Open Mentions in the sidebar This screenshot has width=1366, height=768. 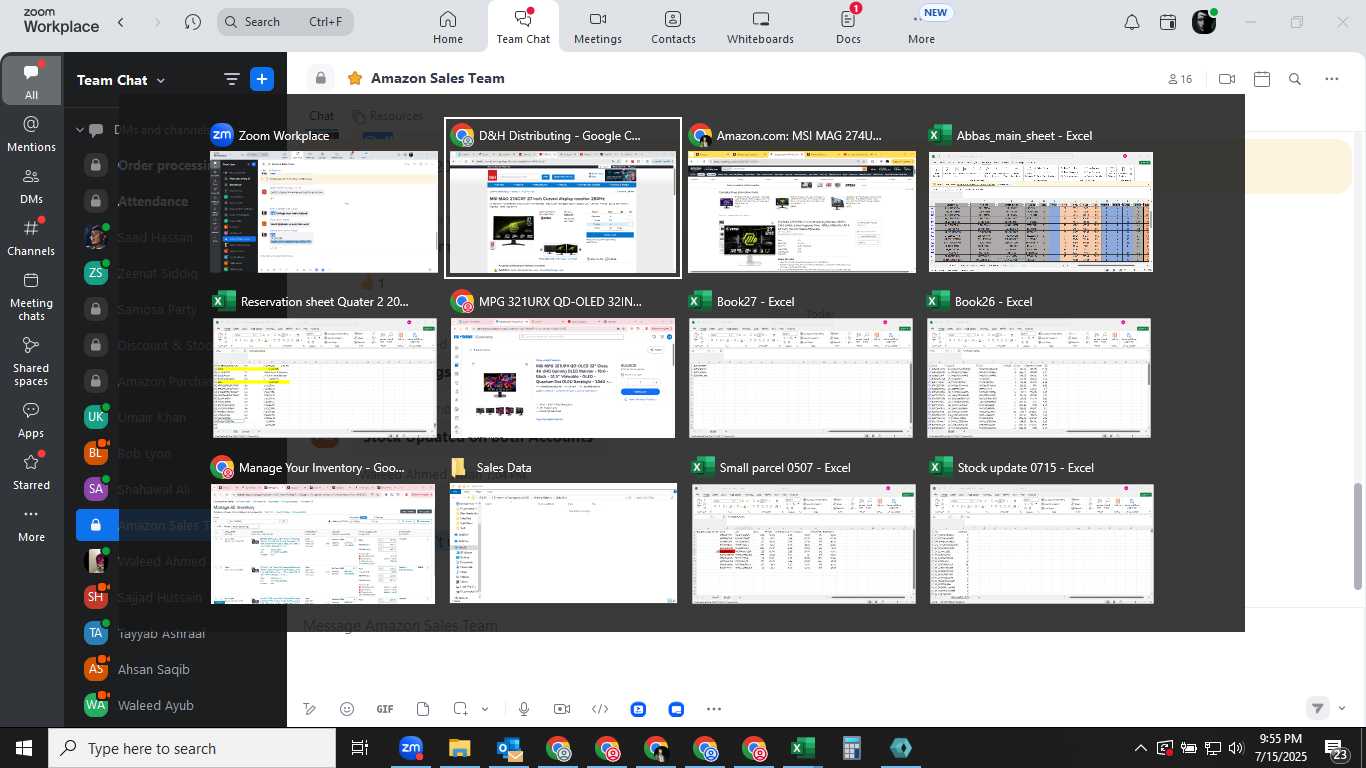(x=31, y=133)
